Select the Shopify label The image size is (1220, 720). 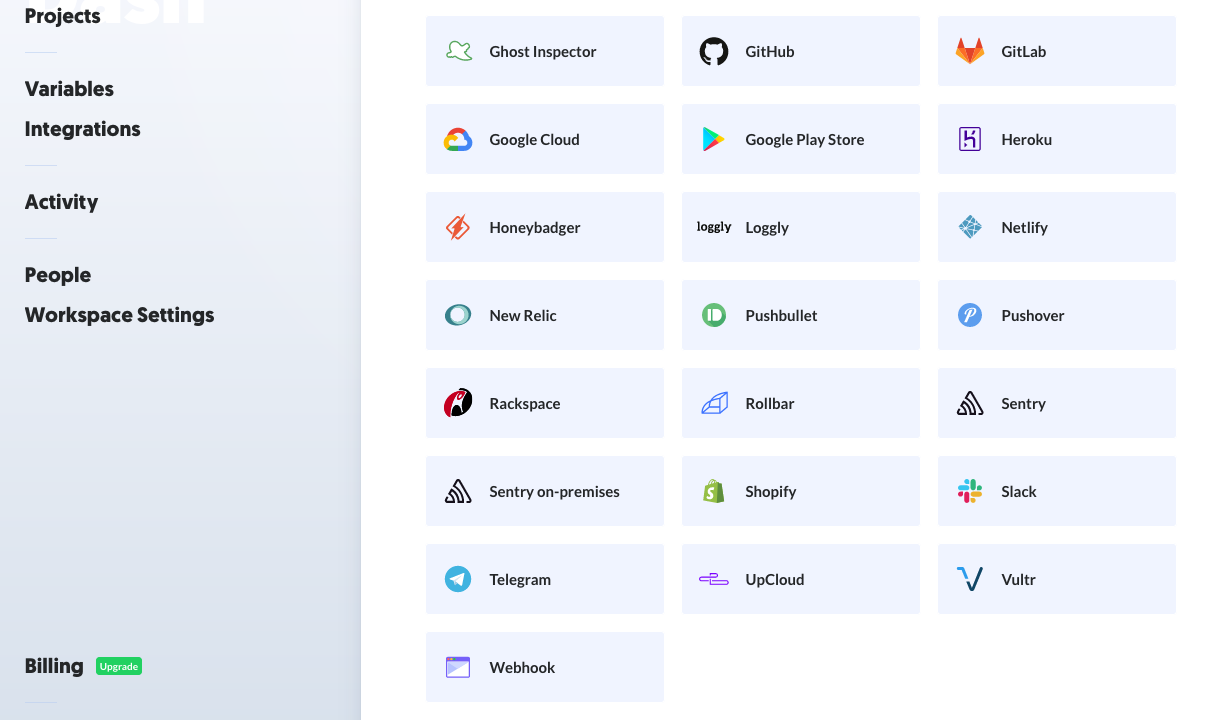[x=771, y=492]
